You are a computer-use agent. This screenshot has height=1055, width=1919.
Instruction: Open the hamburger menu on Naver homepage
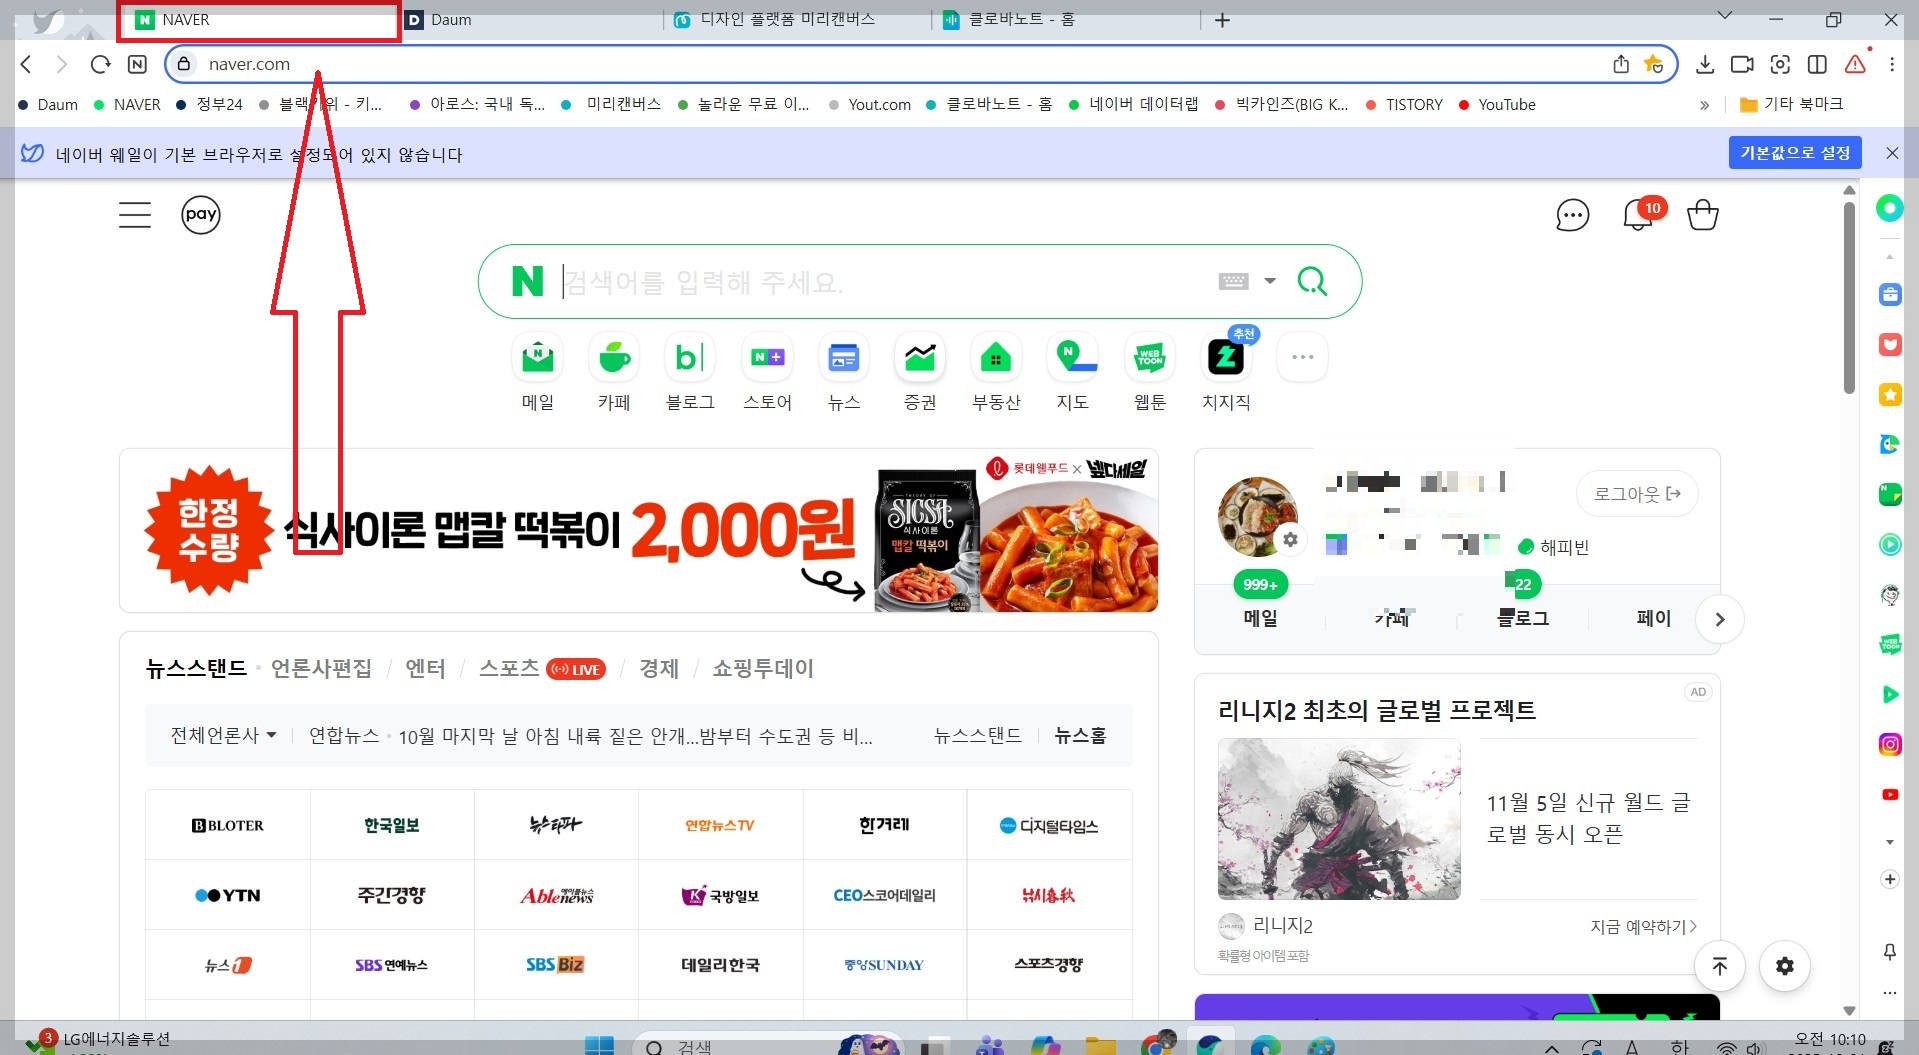[135, 214]
